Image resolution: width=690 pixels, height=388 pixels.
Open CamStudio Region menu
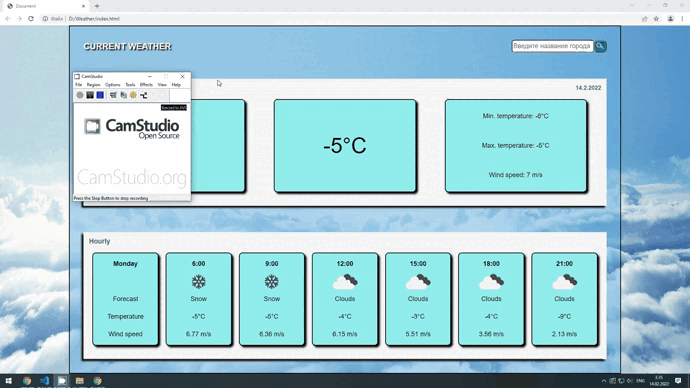(x=93, y=84)
